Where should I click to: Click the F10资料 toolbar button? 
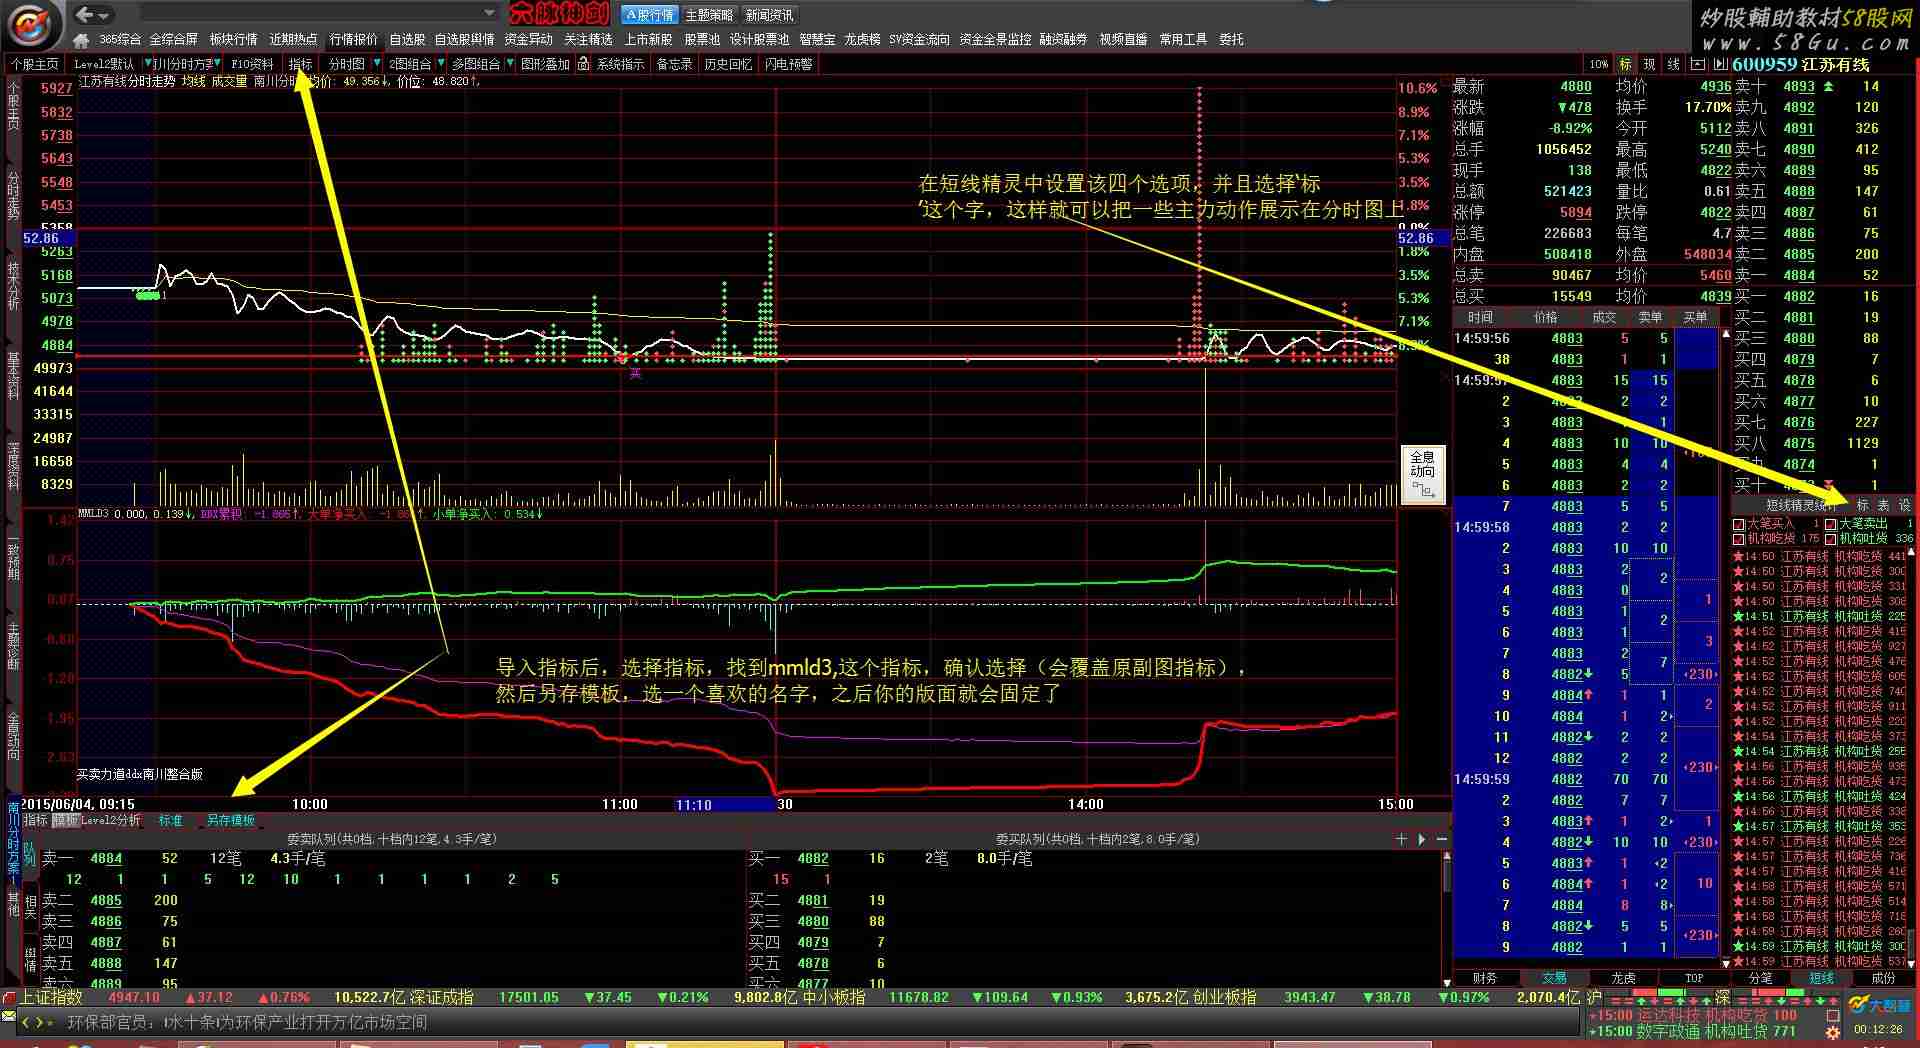pos(252,64)
